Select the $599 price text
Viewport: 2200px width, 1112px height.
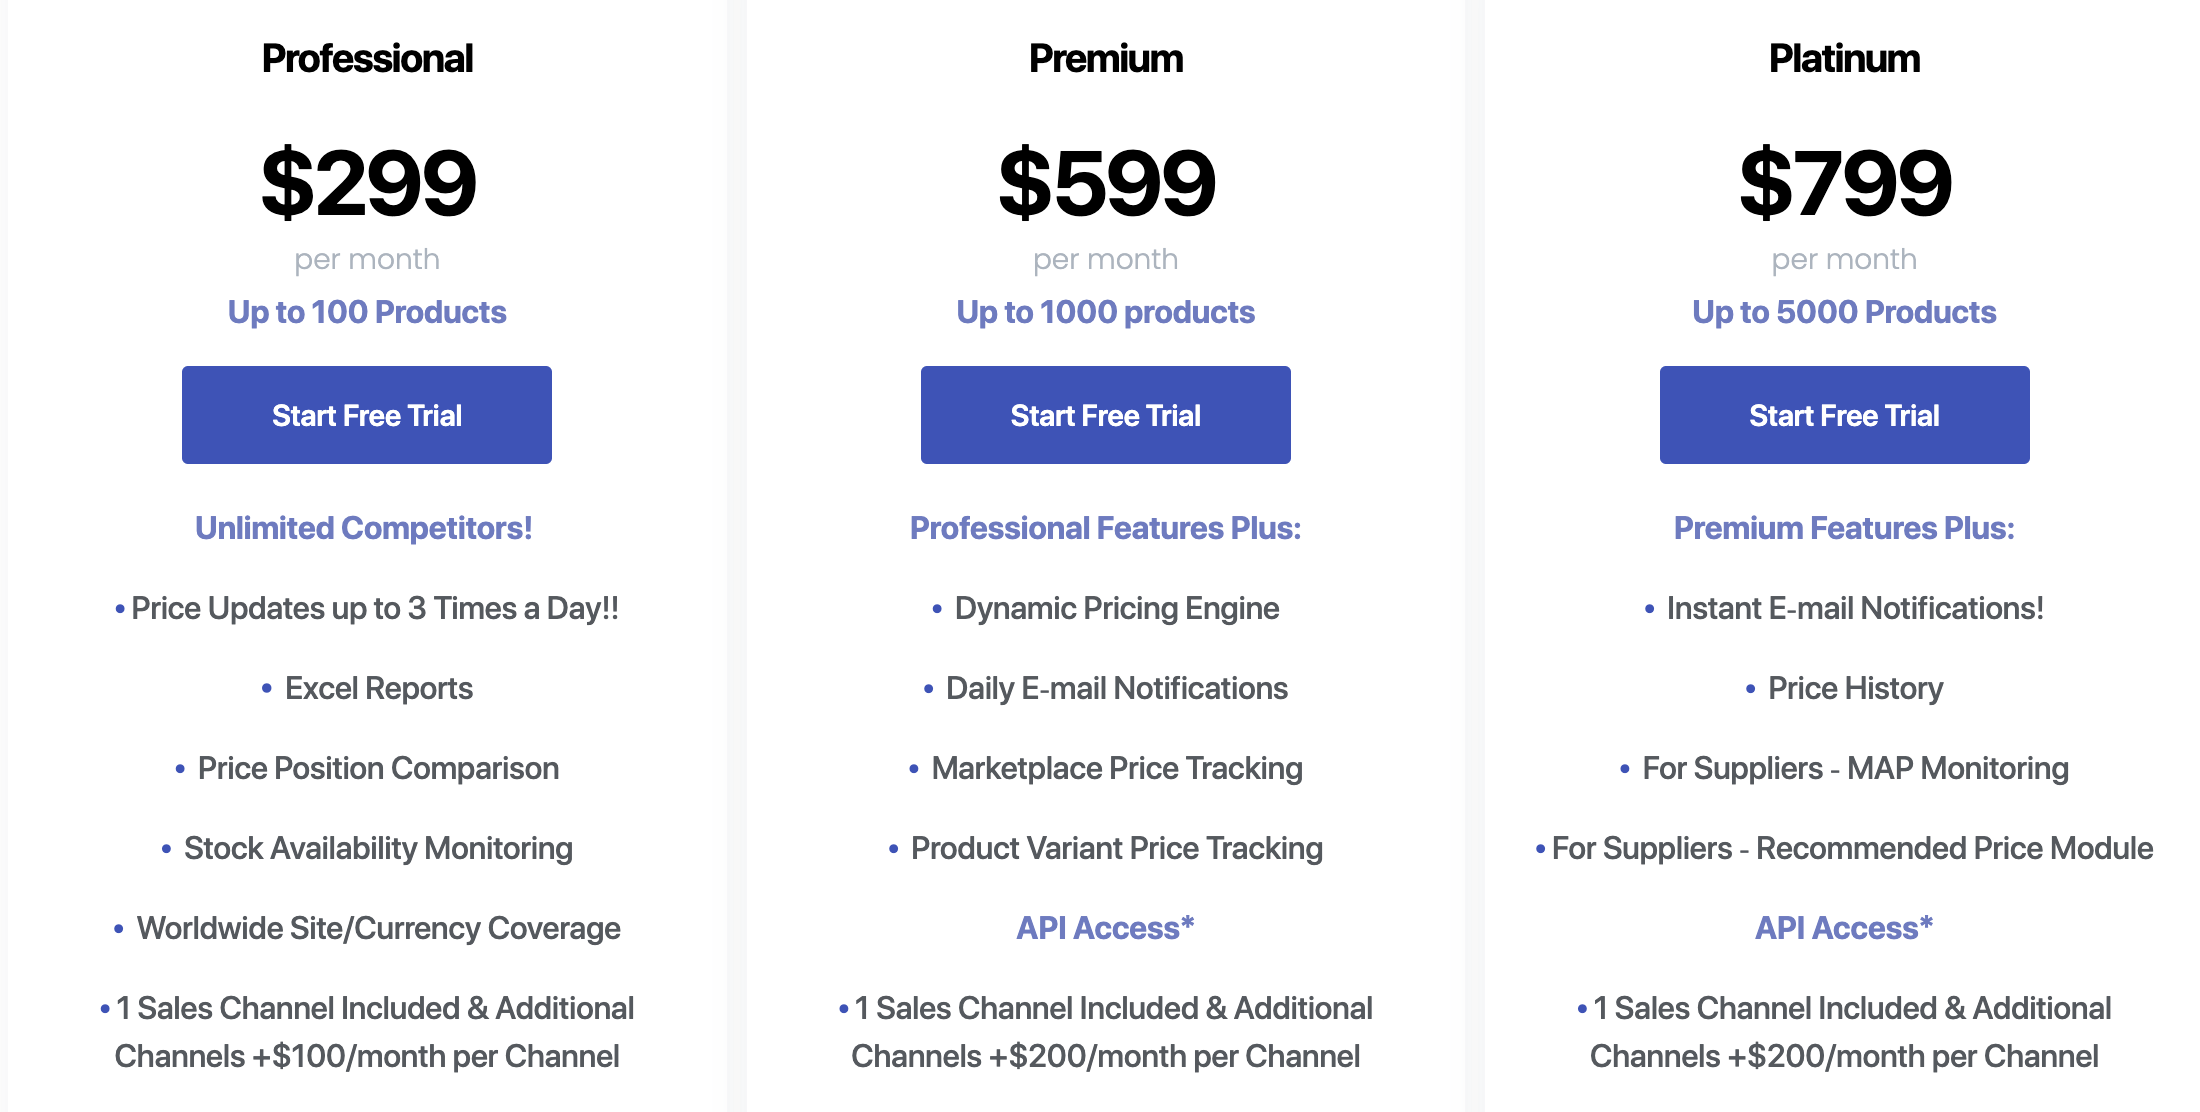[x=1107, y=182]
